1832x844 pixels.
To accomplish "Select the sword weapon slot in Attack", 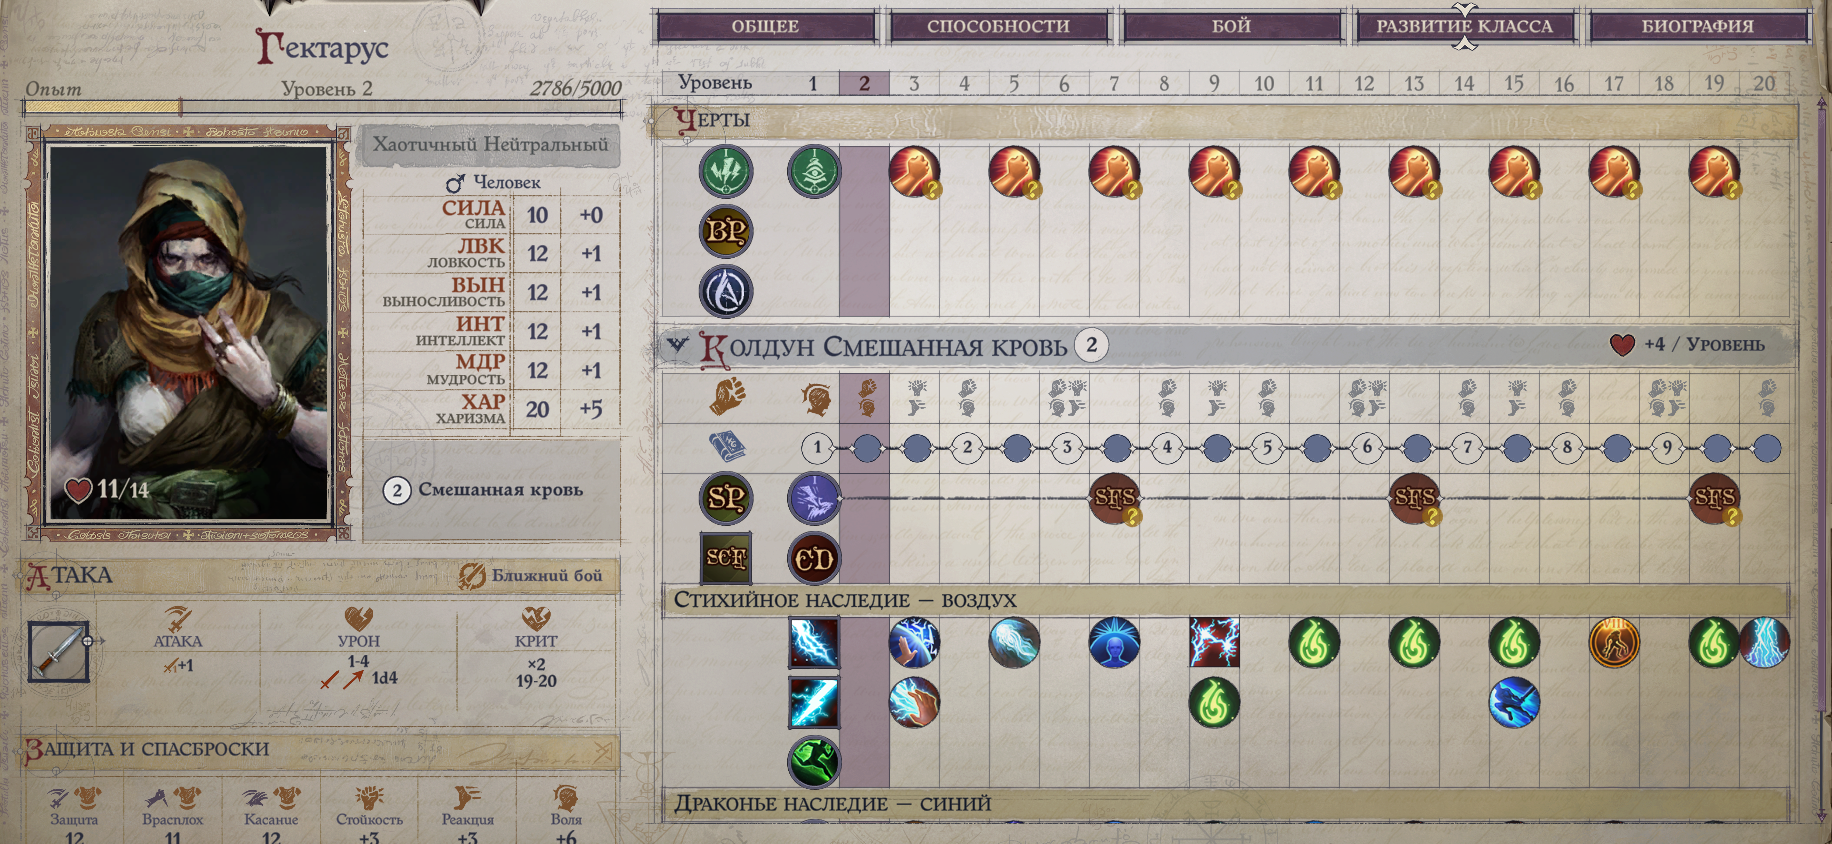I will [x=59, y=651].
